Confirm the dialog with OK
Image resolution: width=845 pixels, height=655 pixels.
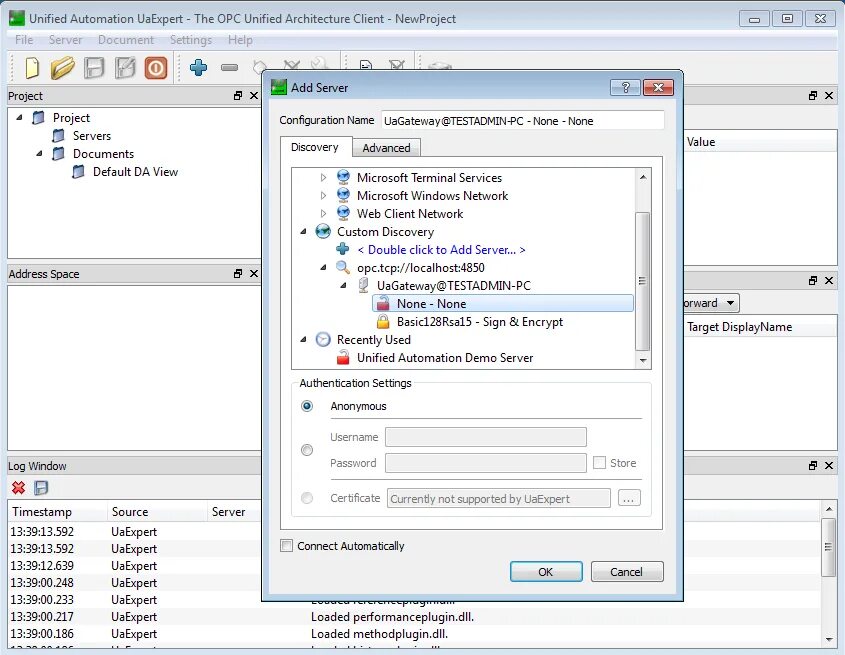click(x=546, y=571)
